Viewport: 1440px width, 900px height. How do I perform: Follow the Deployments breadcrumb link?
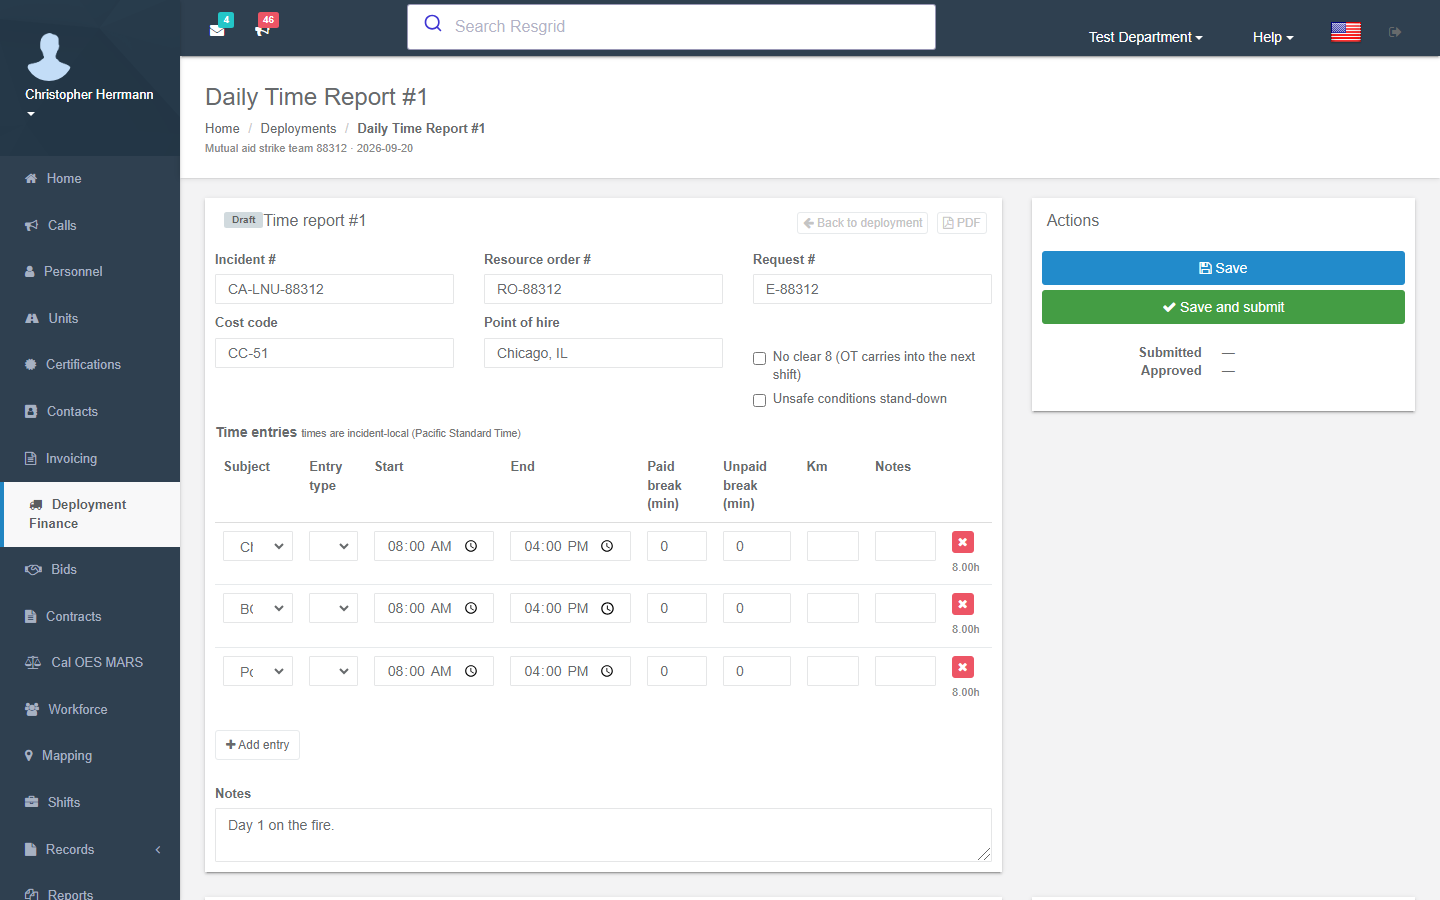pyautogui.click(x=298, y=128)
